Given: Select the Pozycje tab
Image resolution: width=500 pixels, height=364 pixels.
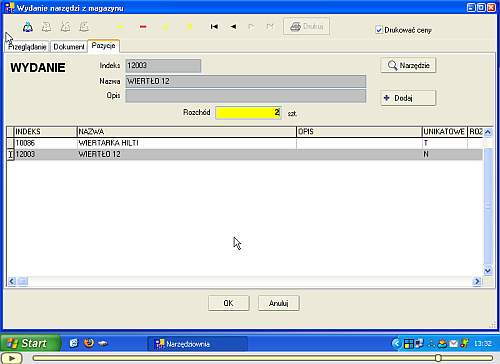Looking at the screenshot, I should pyautogui.click(x=103, y=46).
